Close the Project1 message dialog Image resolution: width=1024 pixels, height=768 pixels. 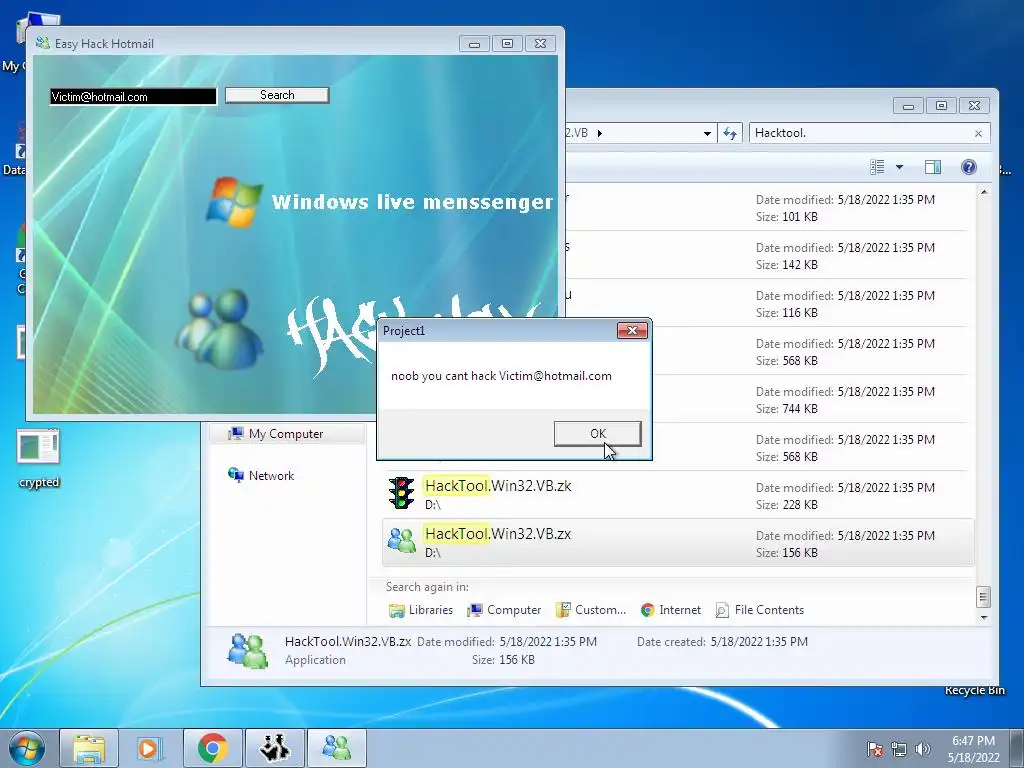[x=632, y=330]
